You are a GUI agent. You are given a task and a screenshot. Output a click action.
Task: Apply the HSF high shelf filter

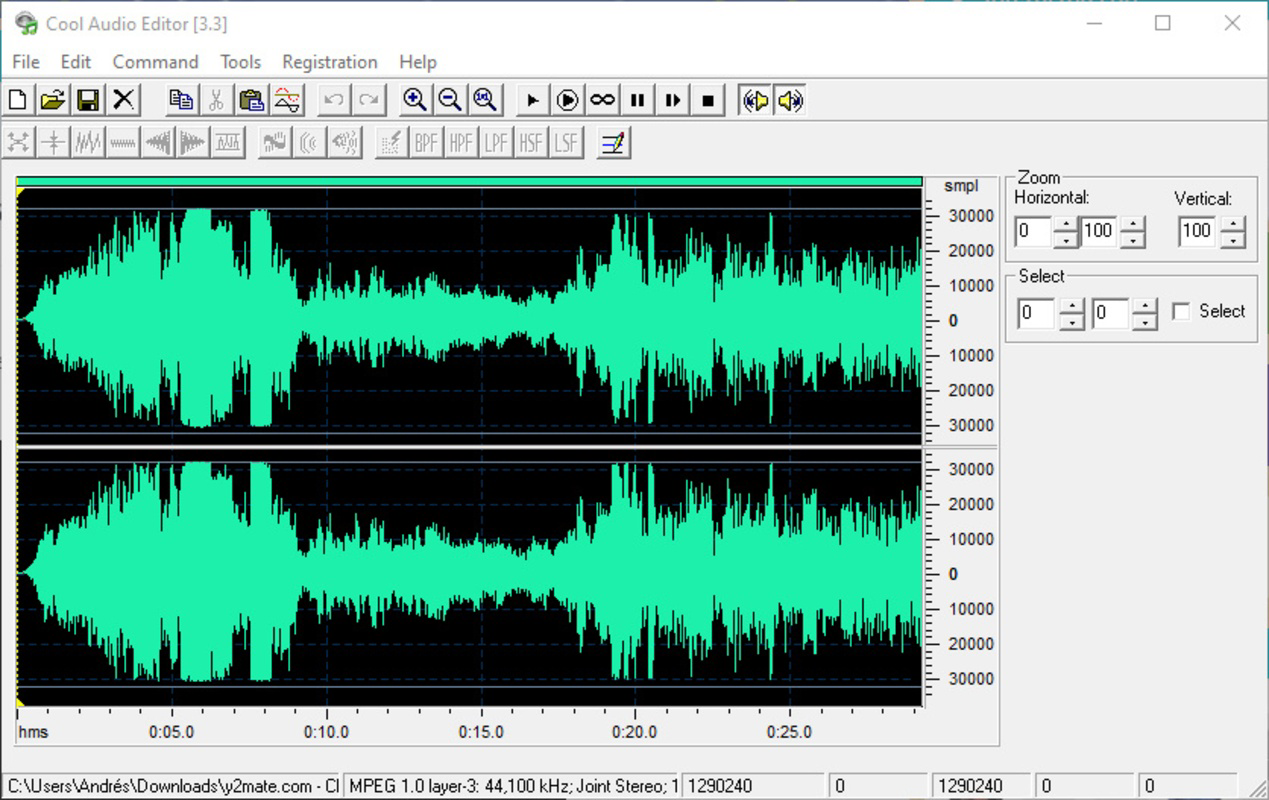(x=532, y=143)
